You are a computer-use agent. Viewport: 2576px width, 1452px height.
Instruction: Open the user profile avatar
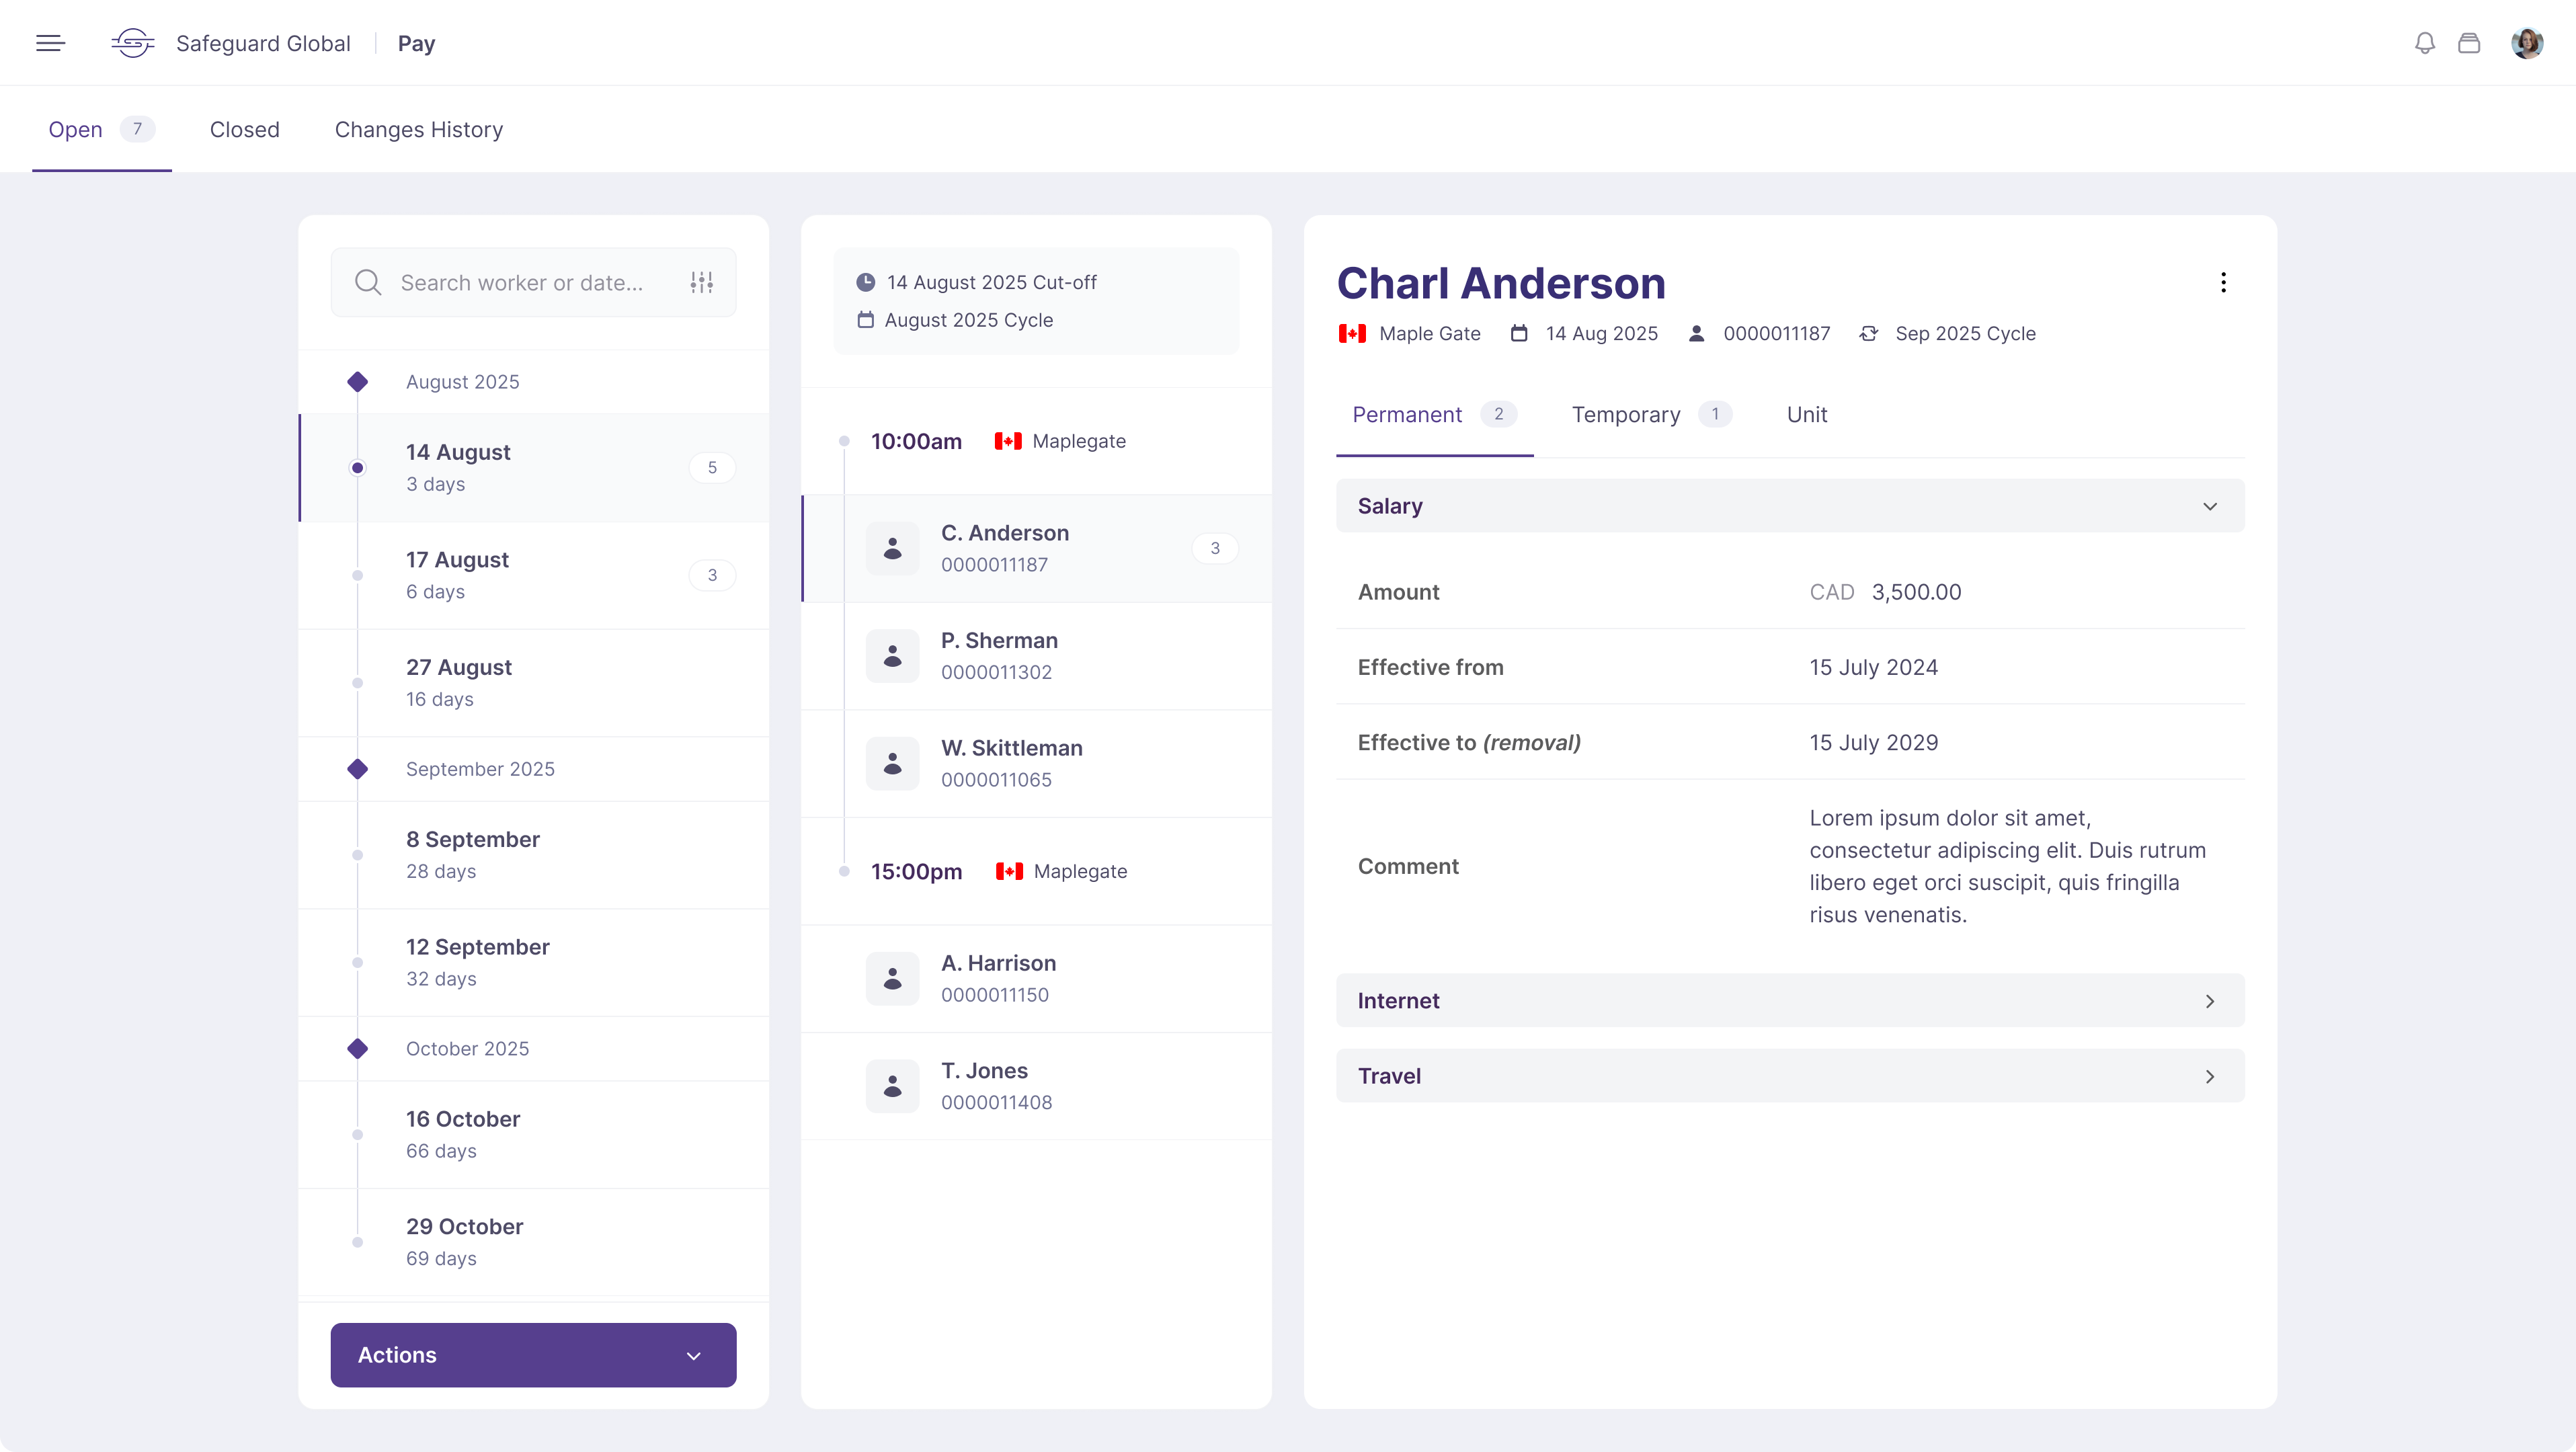2526,43
